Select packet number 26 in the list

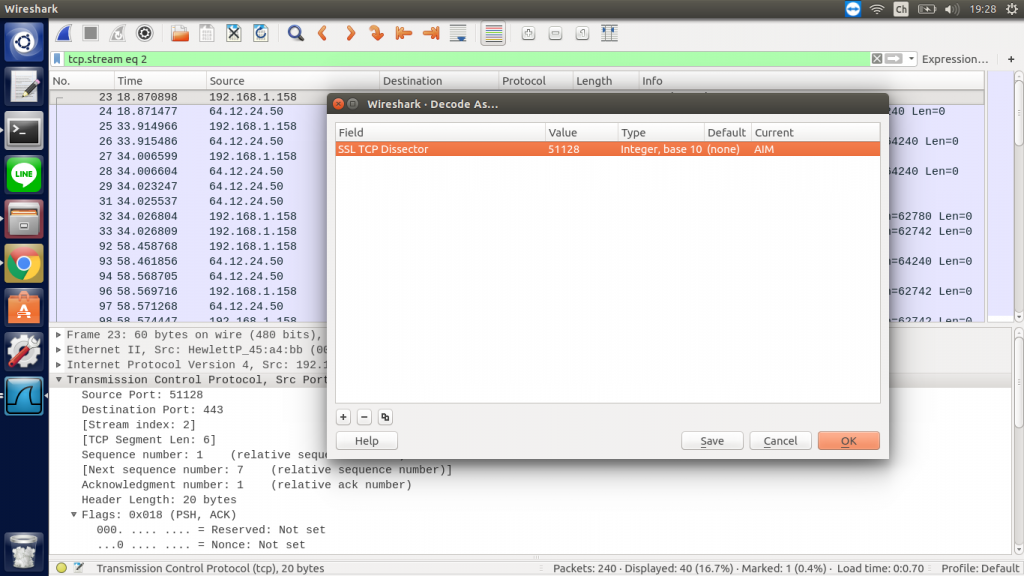189,141
